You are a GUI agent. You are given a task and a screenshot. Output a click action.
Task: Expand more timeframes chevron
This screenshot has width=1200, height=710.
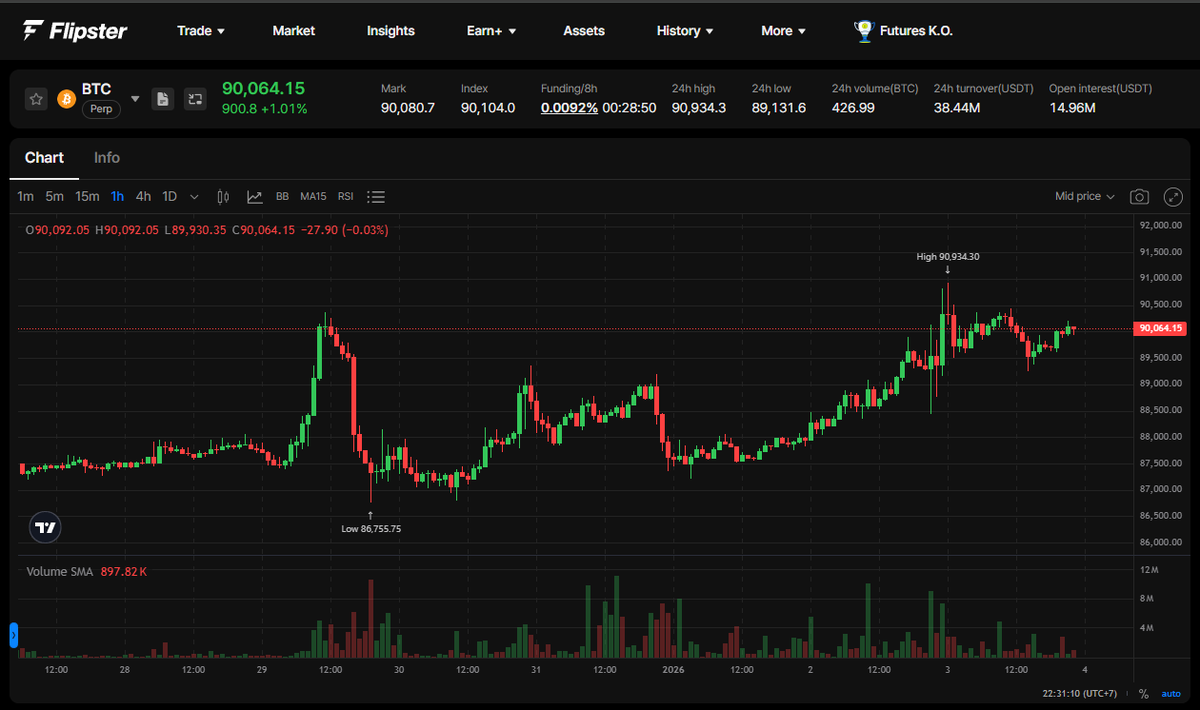click(194, 197)
